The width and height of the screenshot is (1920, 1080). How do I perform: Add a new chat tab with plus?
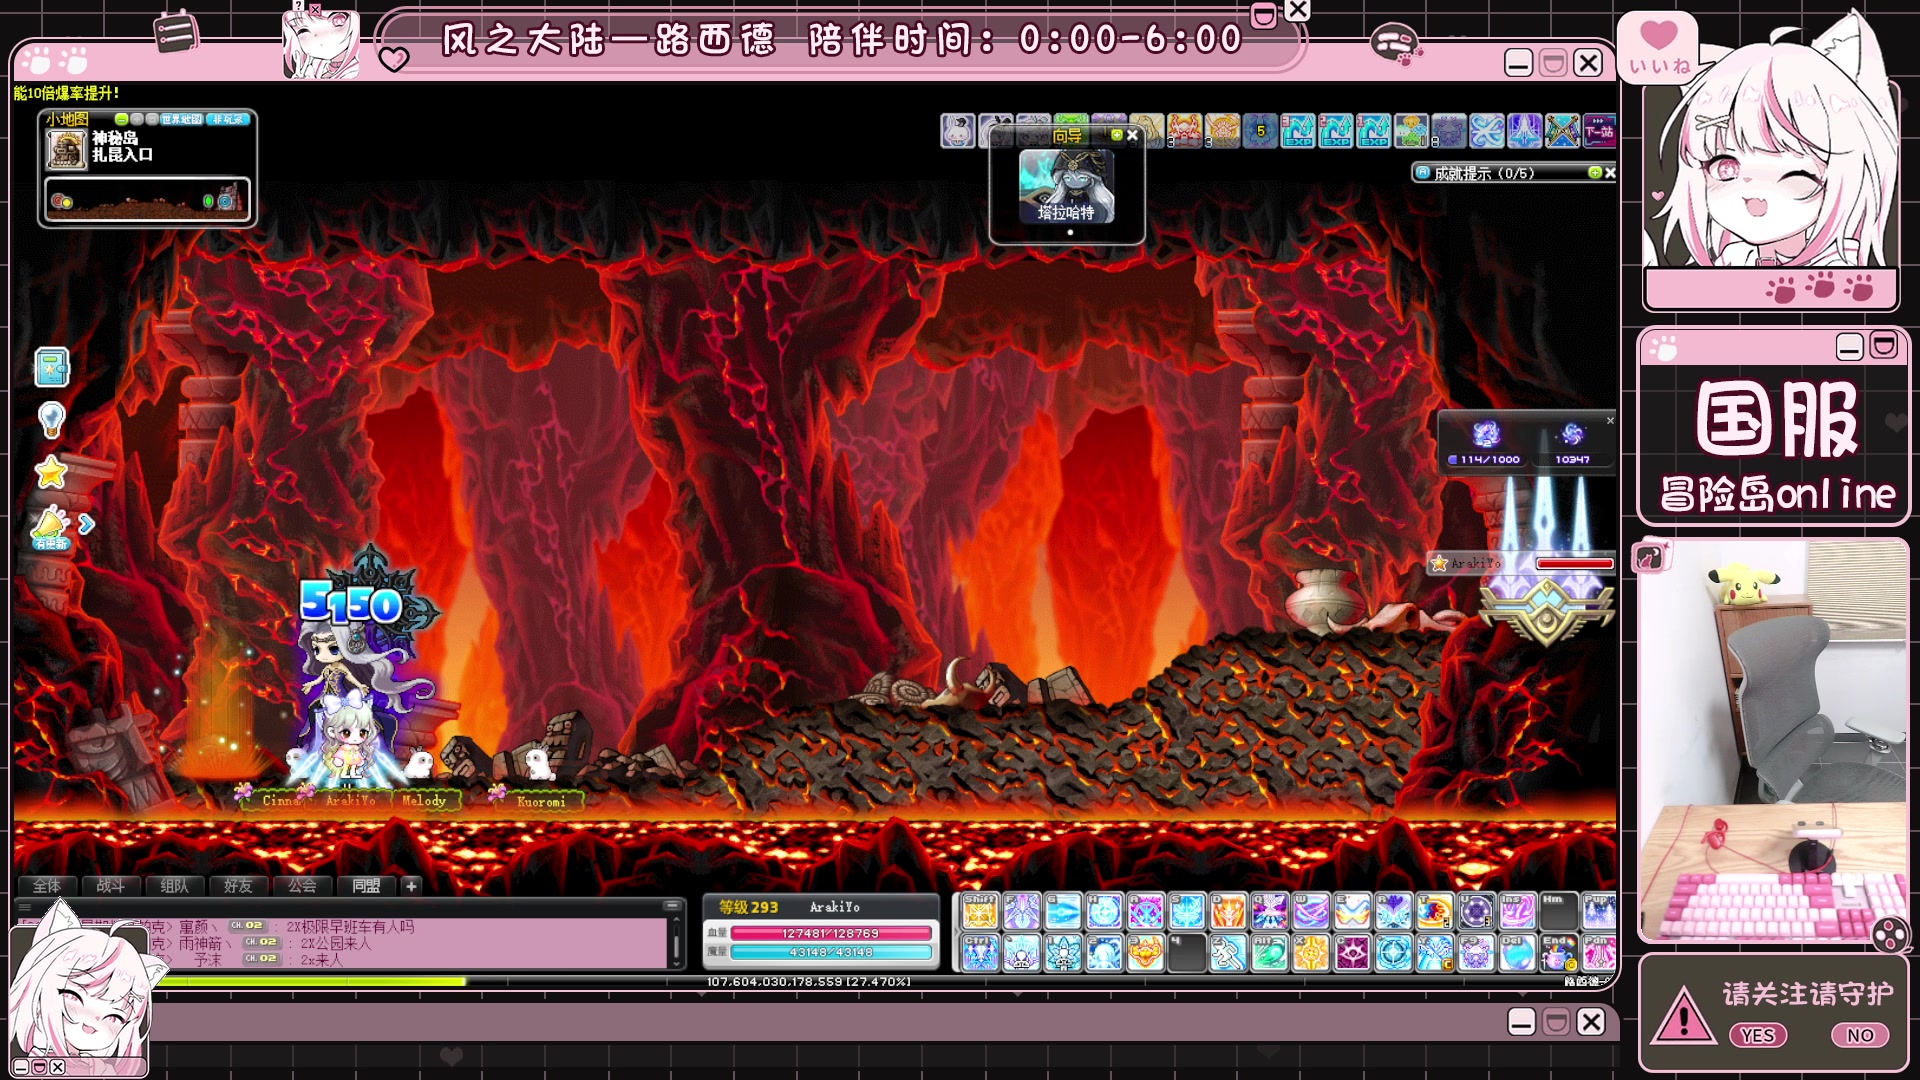411,886
